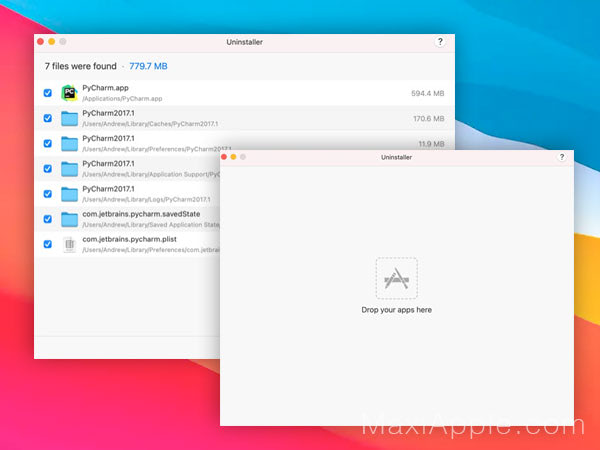
Task: Toggle checkbox for Application Support PyCharm2017.1 folder
Action: [x=47, y=169]
